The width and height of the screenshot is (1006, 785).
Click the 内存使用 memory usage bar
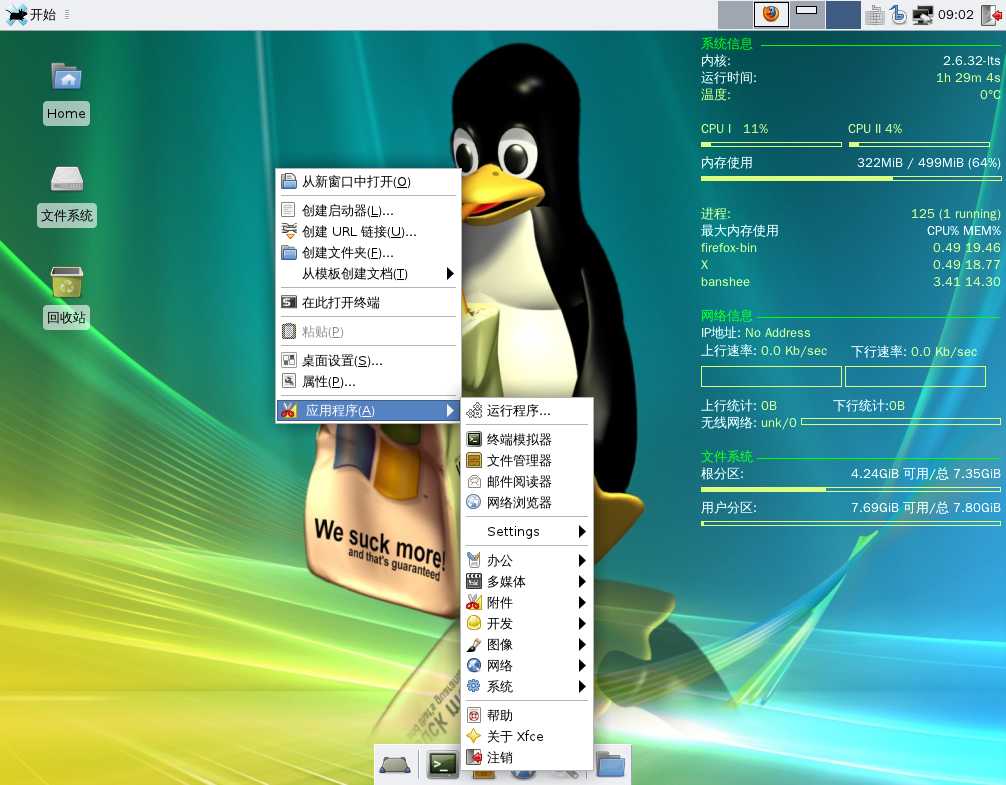(x=850, y=178)
